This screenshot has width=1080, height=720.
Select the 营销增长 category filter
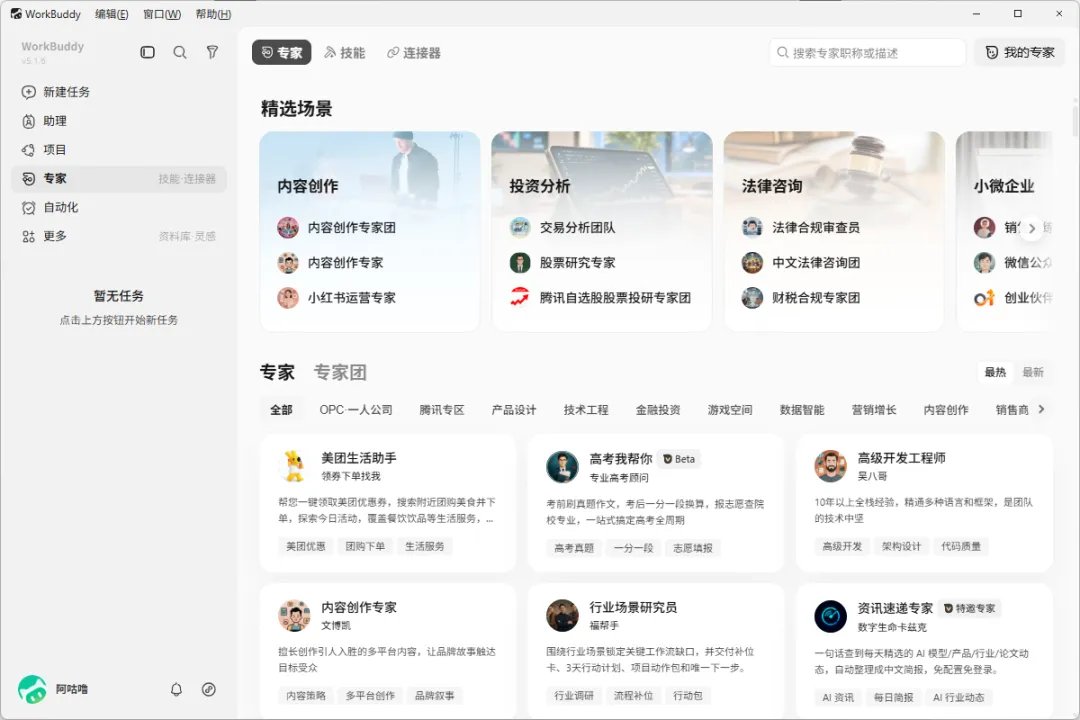tap(874, 410)
